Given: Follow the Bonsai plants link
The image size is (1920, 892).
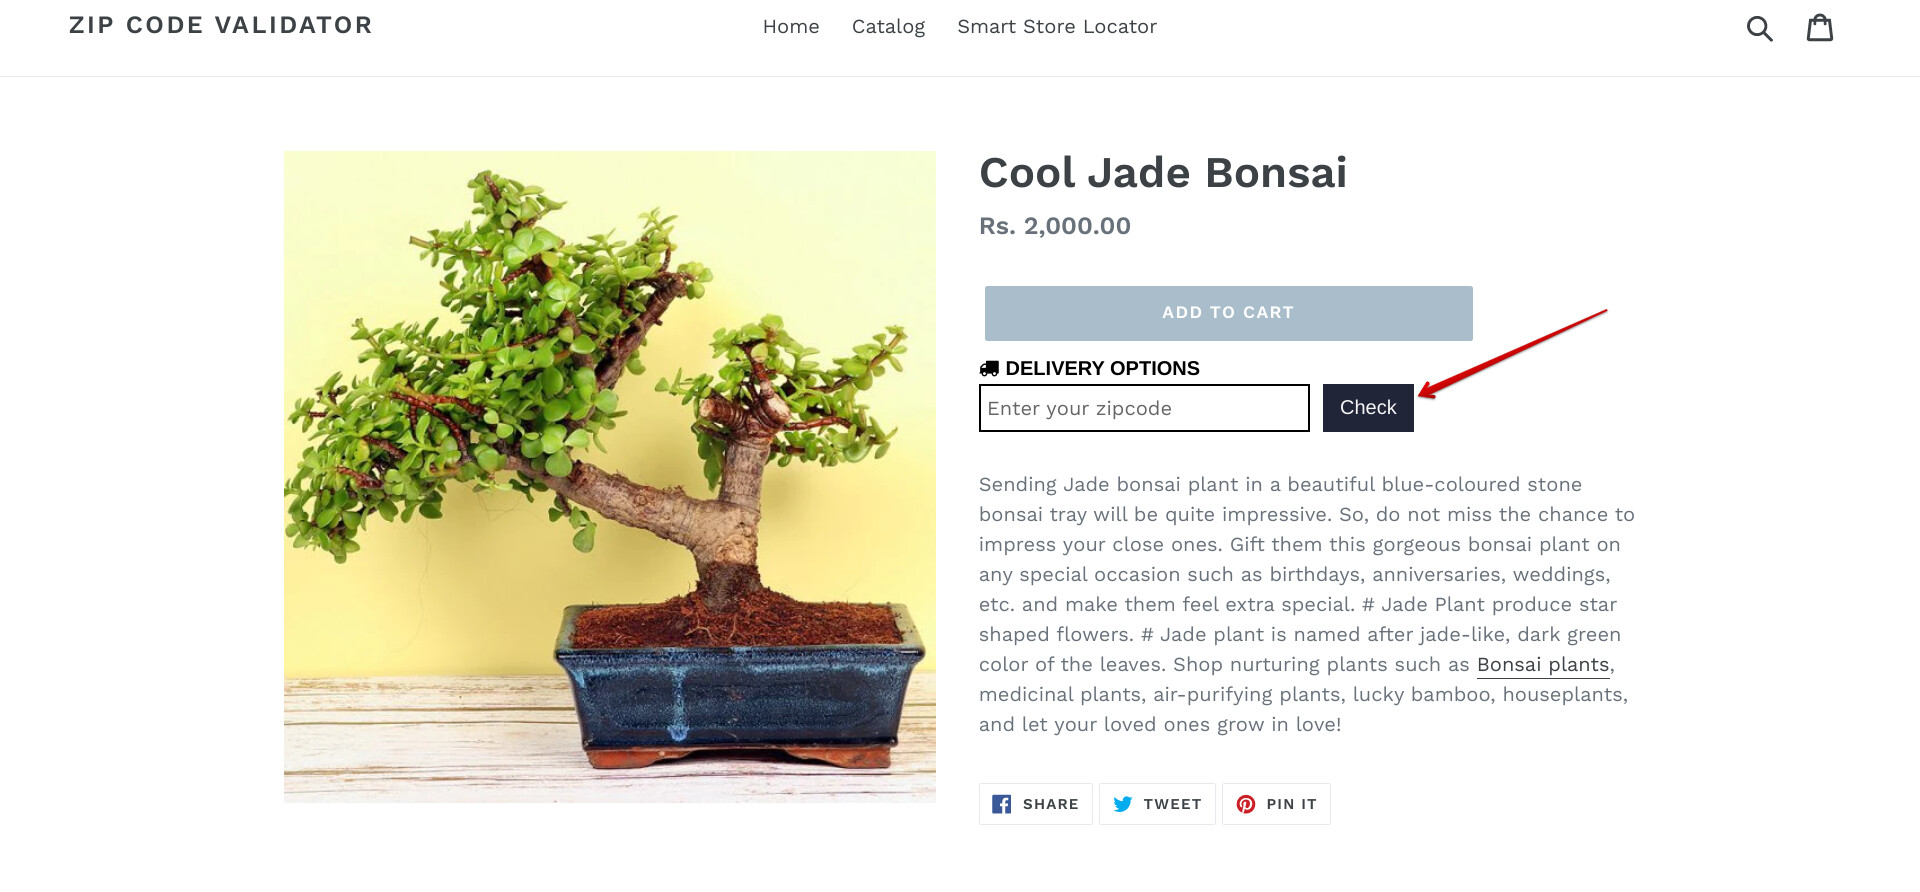Looking at the screenshot, I should pyautogui.click(x=1543, y=665).
